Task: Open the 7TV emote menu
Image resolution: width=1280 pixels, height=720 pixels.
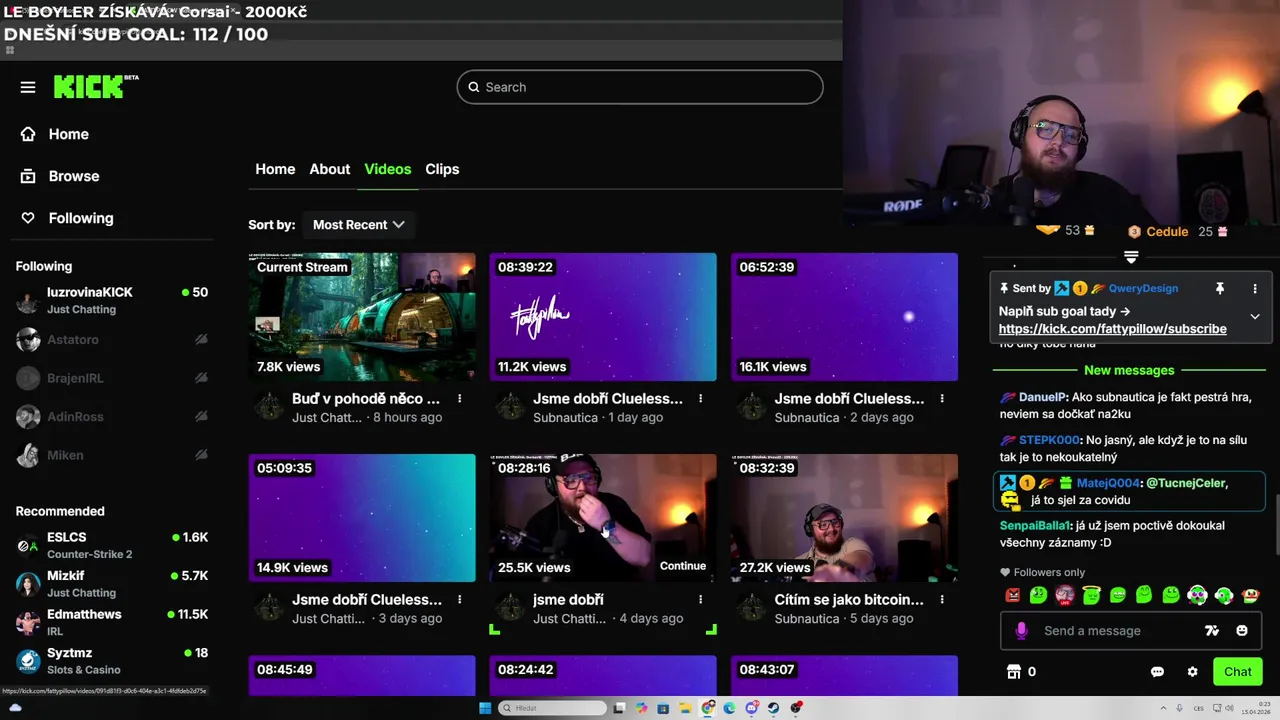Action: point(1212,631)
